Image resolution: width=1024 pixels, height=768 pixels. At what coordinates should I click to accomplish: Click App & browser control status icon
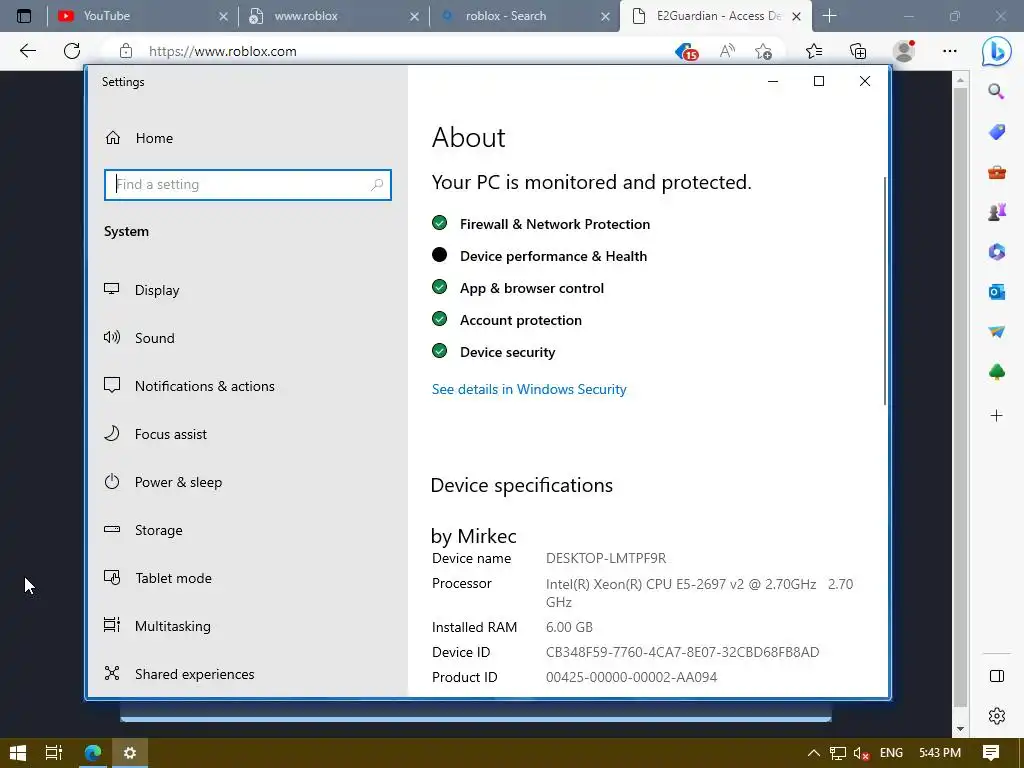440,287
